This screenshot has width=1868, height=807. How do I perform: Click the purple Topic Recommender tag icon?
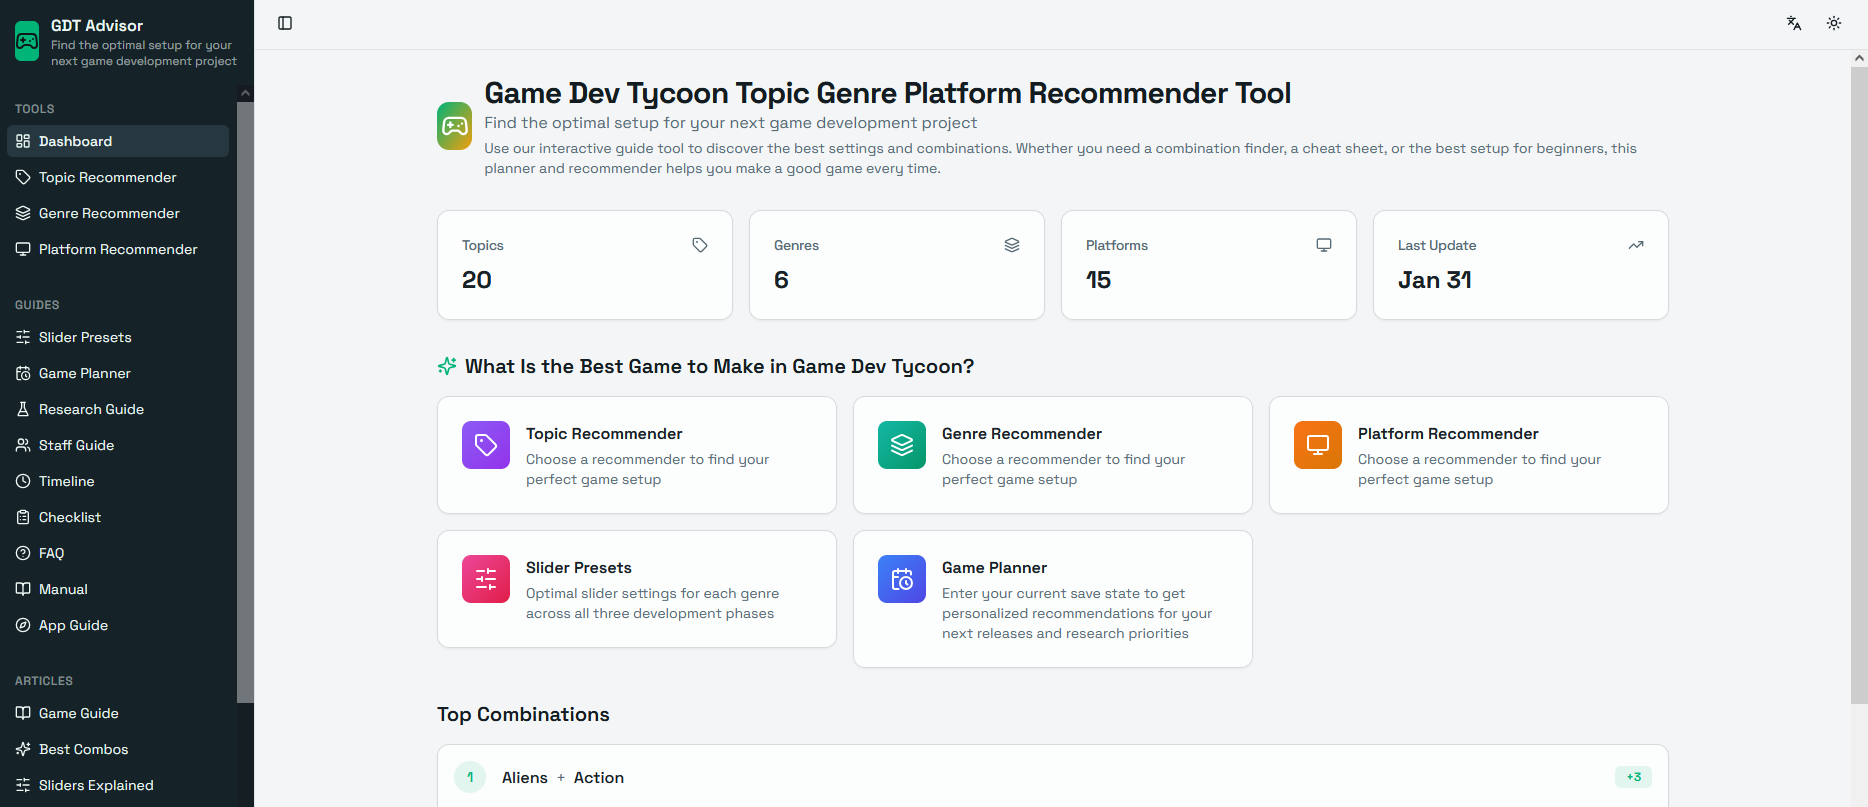pos(486,445)
